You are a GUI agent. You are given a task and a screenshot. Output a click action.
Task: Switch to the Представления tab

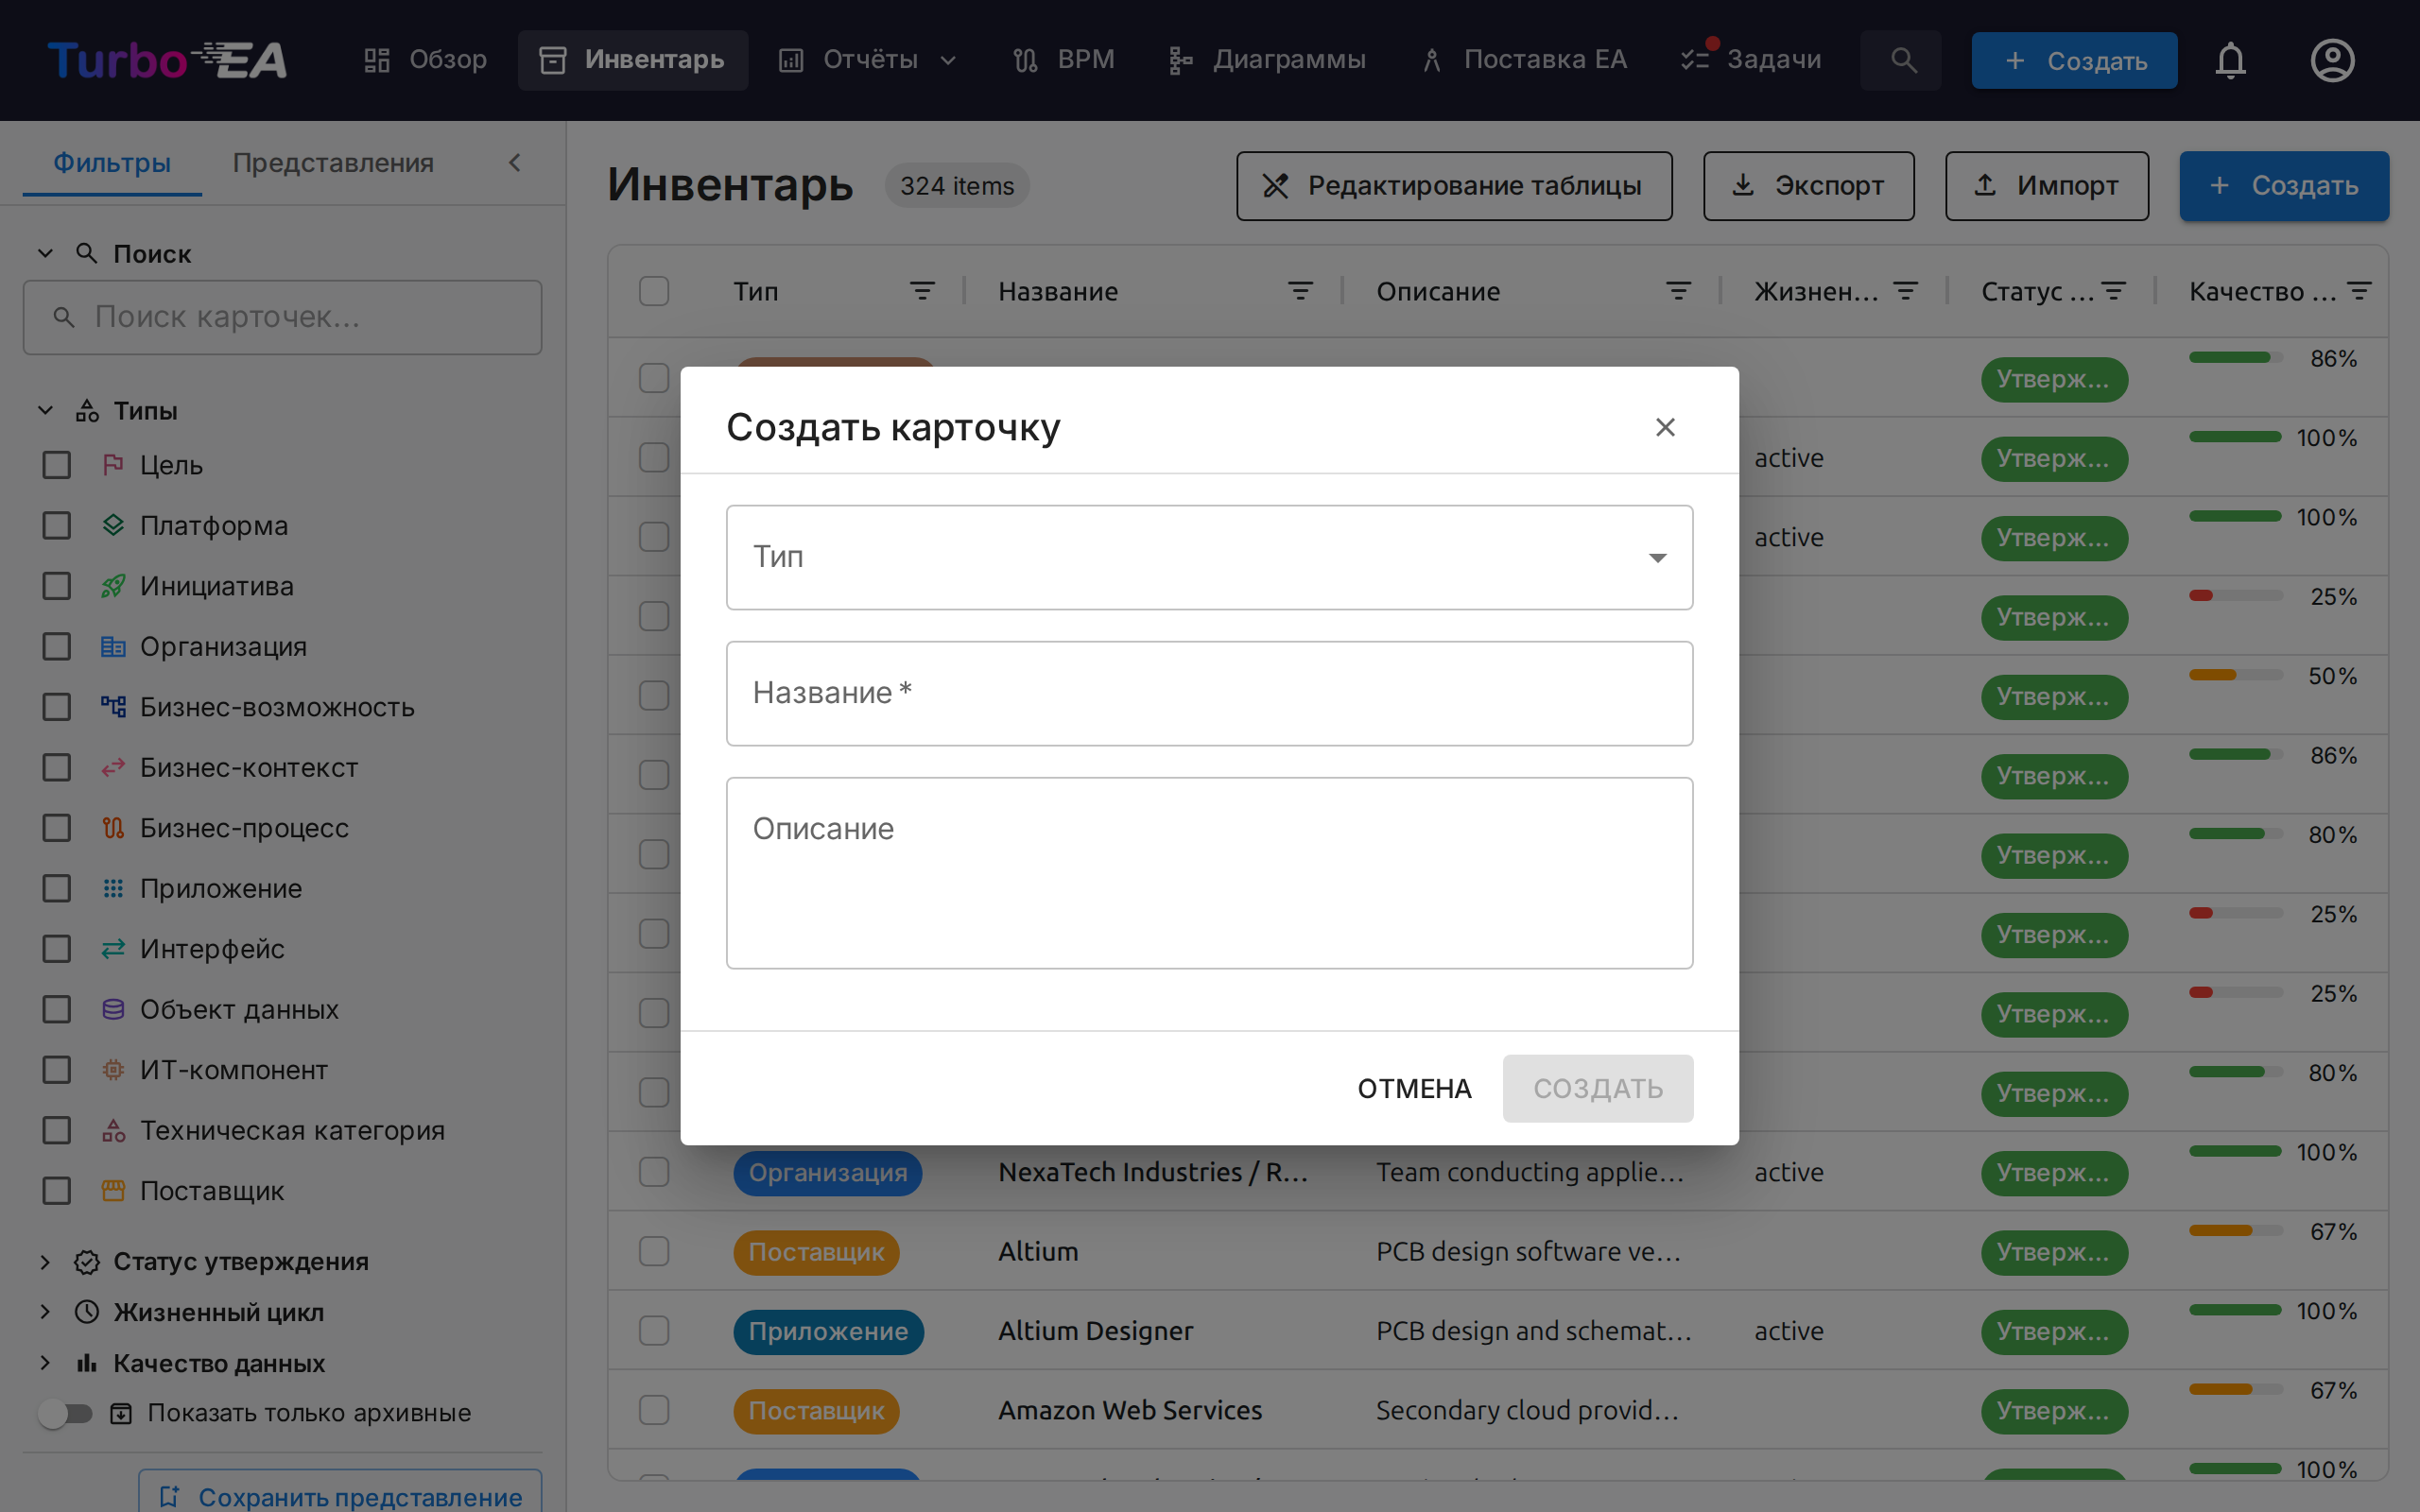333,163
